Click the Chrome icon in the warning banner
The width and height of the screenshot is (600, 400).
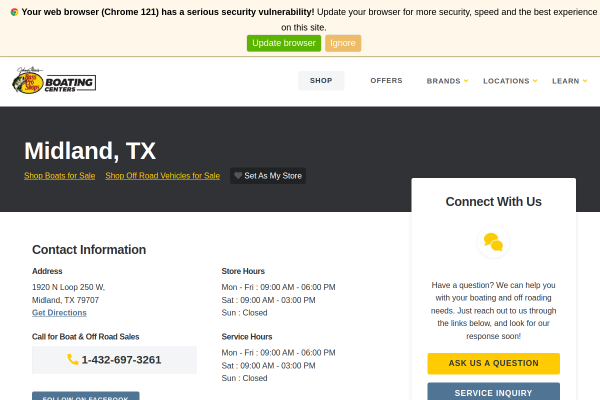pos(14,12)
